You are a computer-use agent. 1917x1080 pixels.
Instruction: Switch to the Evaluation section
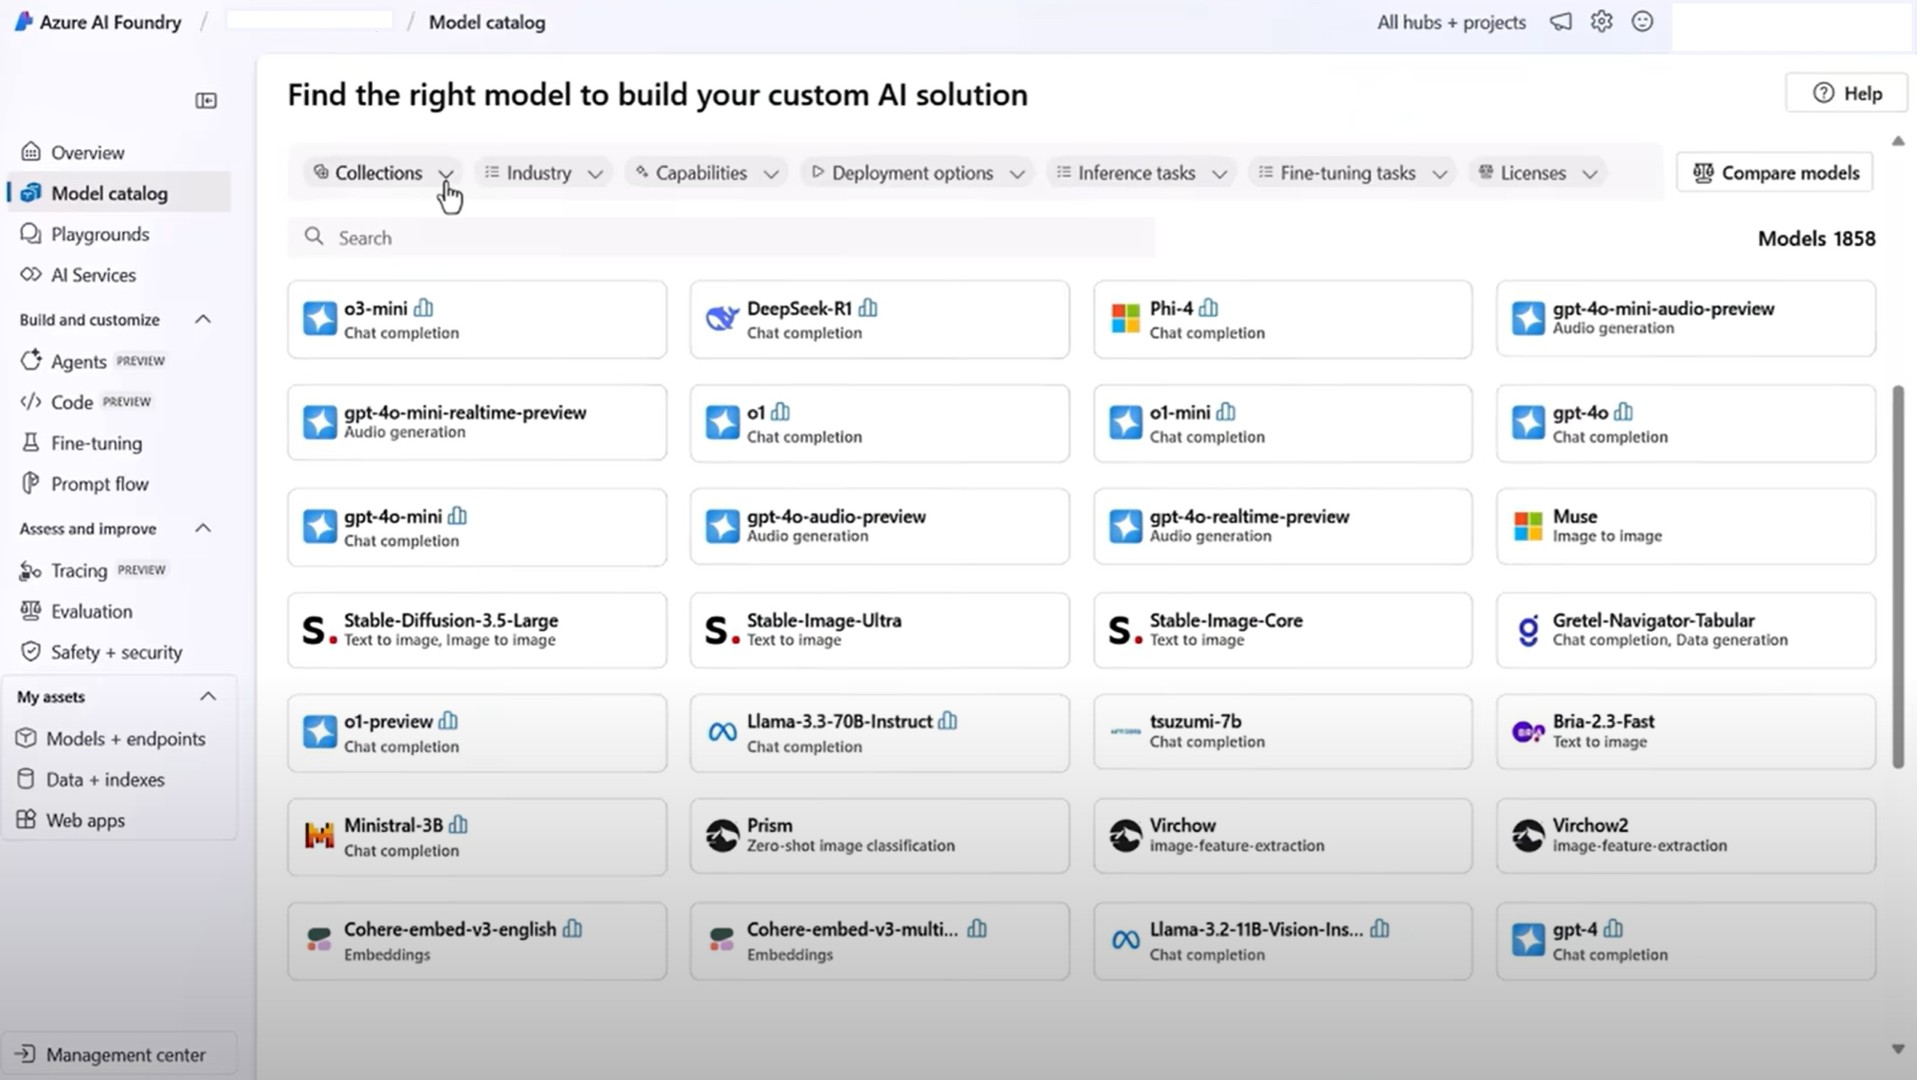click(x=90, y=611)
